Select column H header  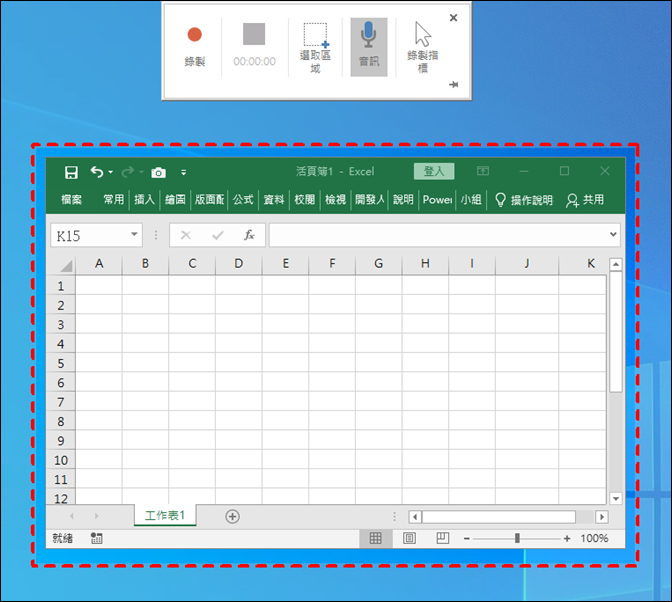pyautogui.click(x=425, y=264)
